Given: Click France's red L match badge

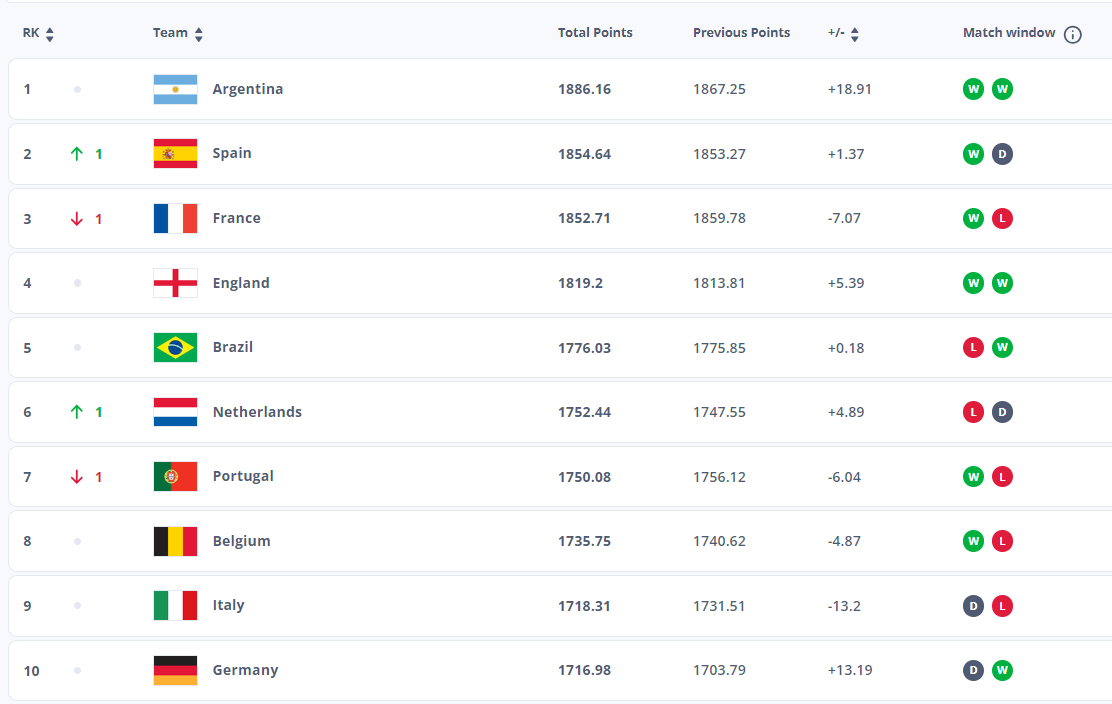Looking at the screenshot, I should tap(1002, 218).
